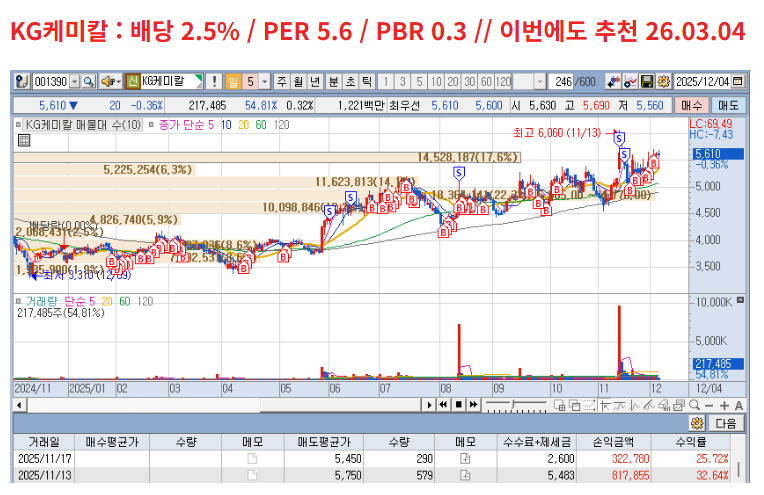
Task: Rewind the chart replay
Action: [443, 405]
